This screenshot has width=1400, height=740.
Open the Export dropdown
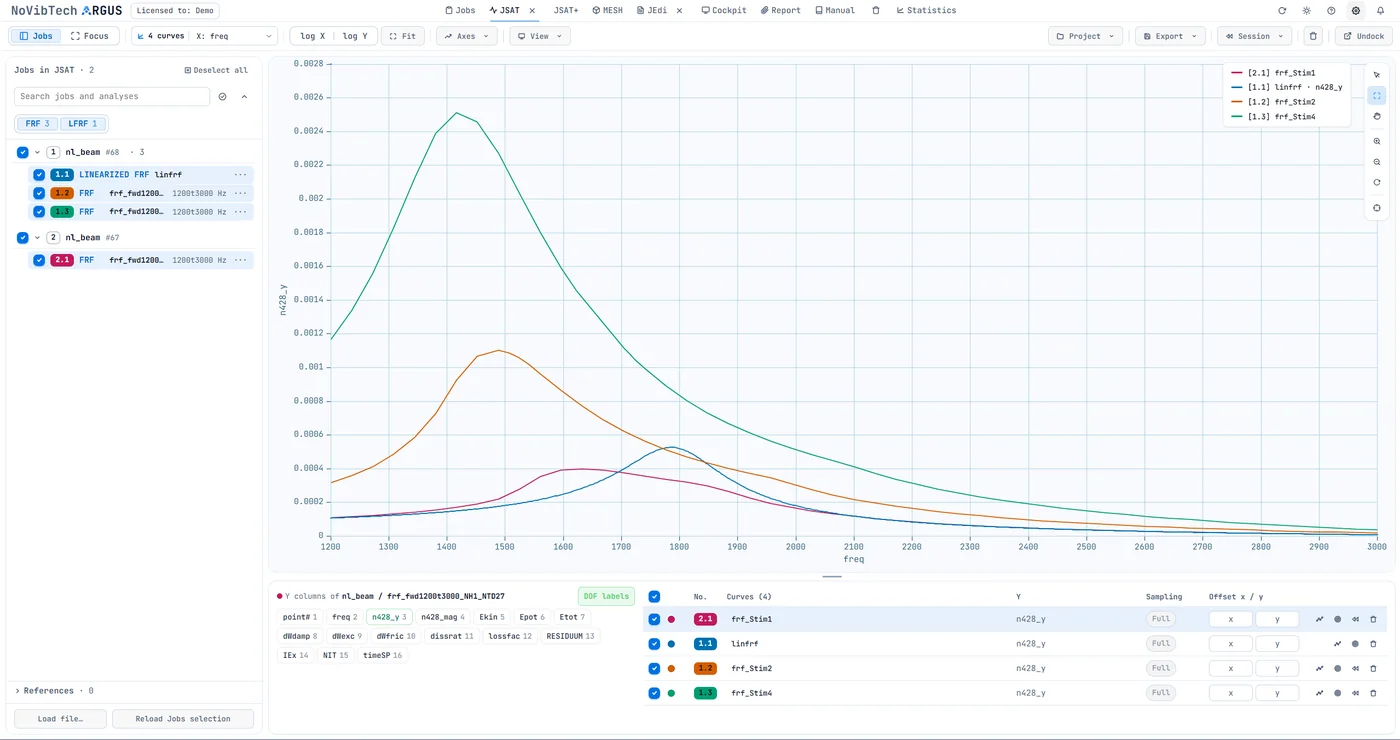tap(1170, 36)
